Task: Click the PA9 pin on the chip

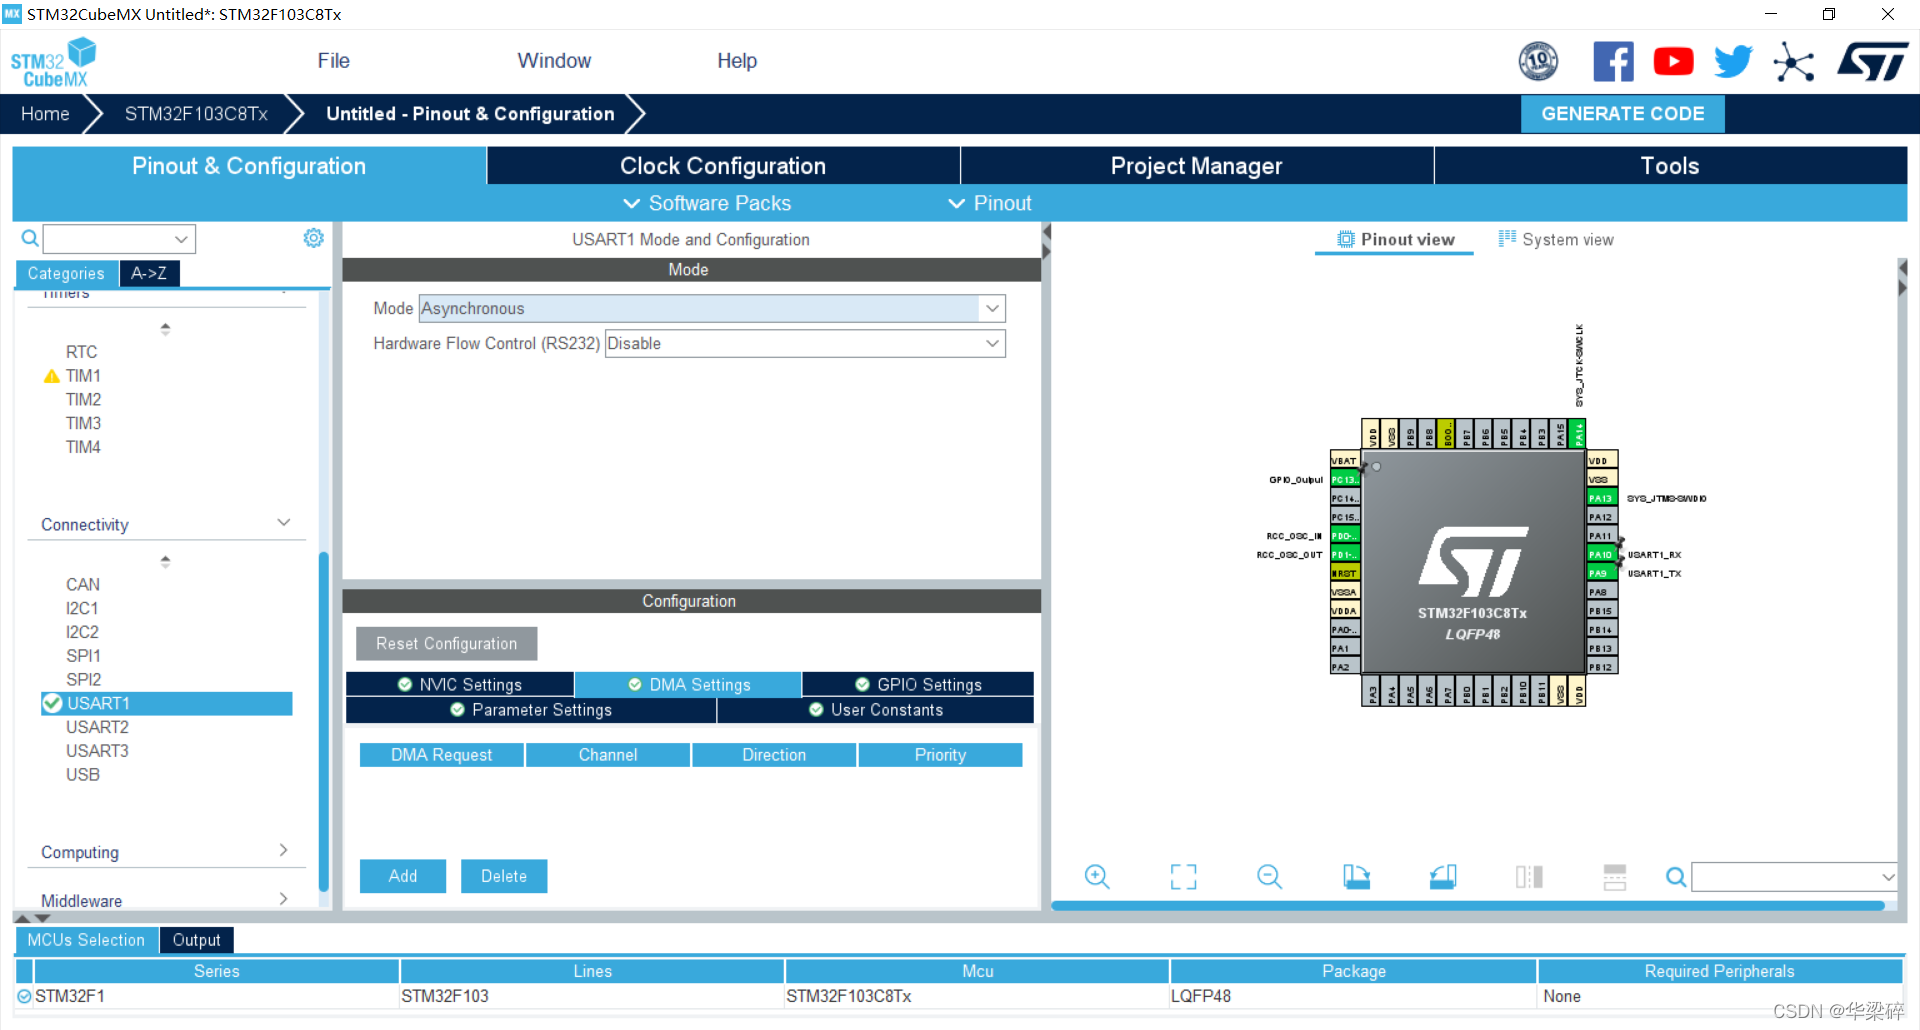Action: (1602, 573)
